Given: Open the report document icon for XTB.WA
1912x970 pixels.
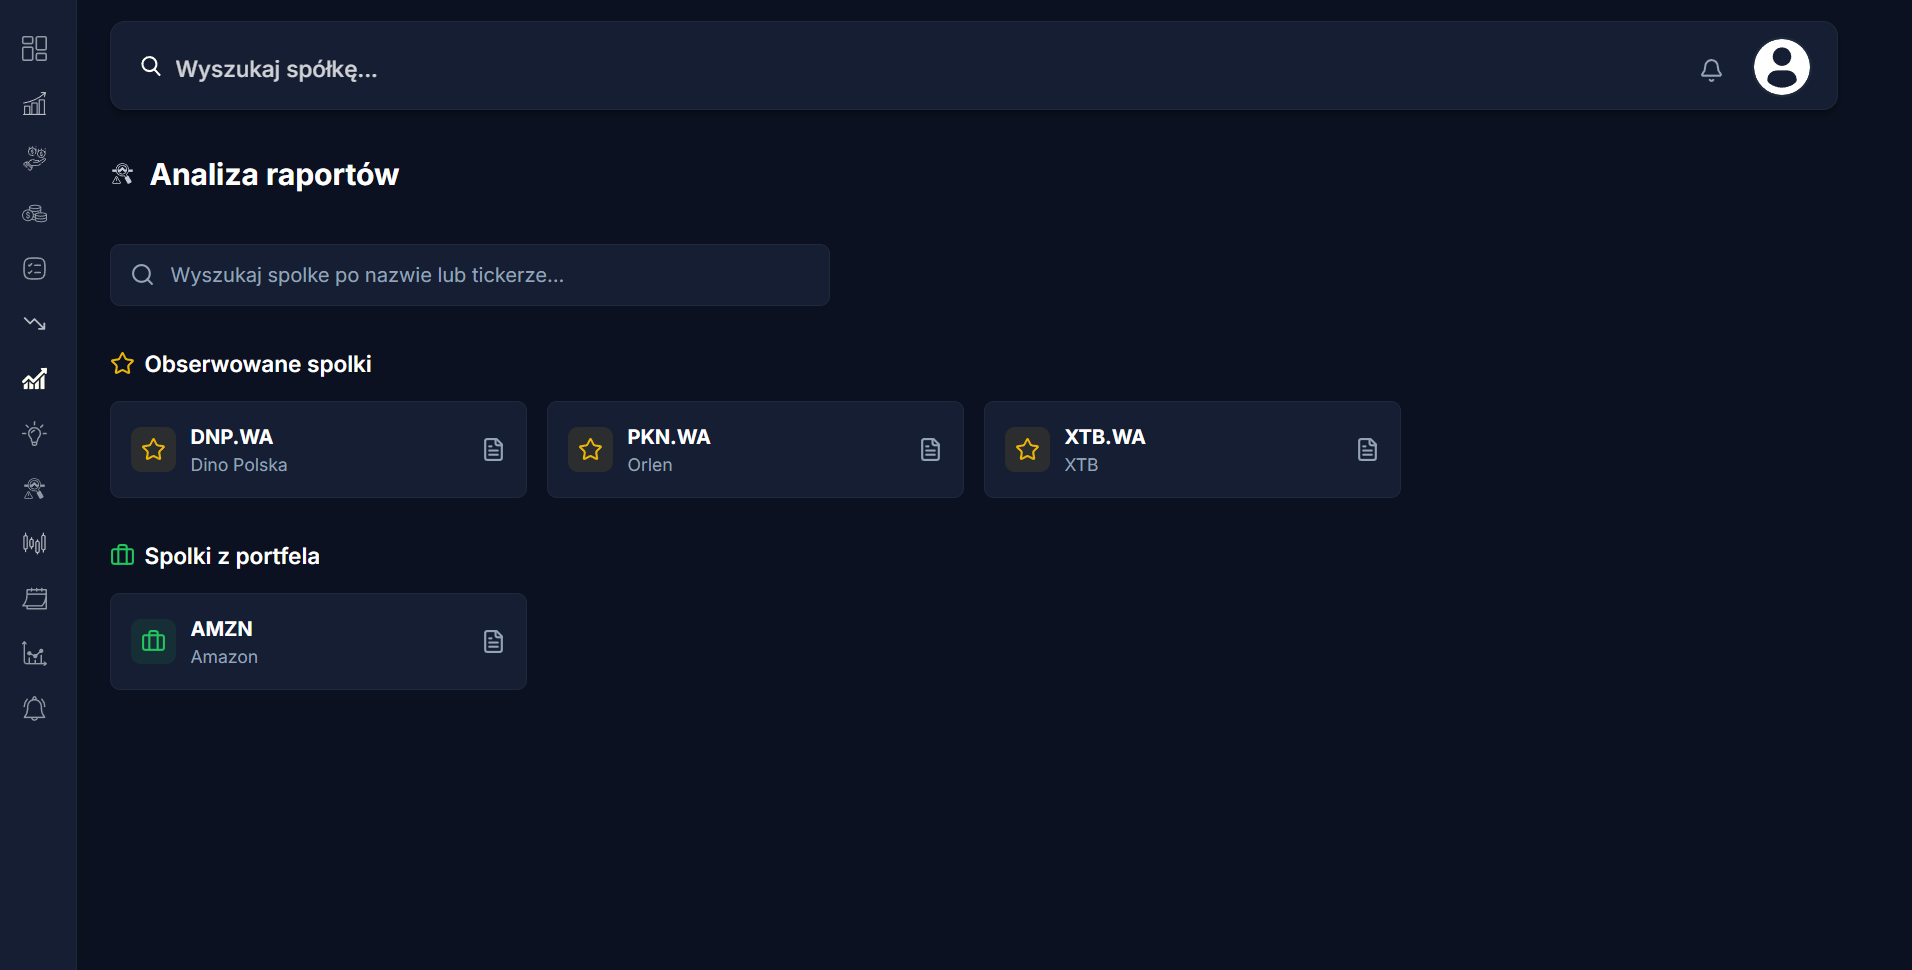Looking at the screenshot, I should point(1367,450).
